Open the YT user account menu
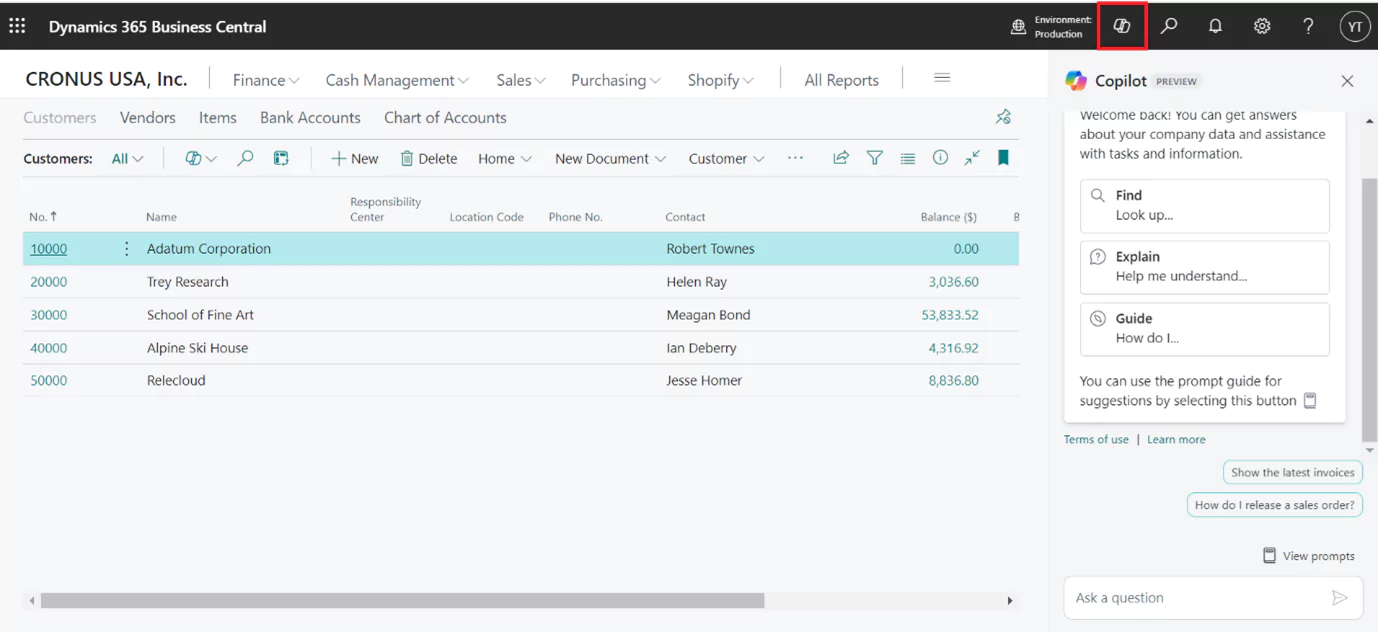1378x632 pixels. coord(1355,27)
